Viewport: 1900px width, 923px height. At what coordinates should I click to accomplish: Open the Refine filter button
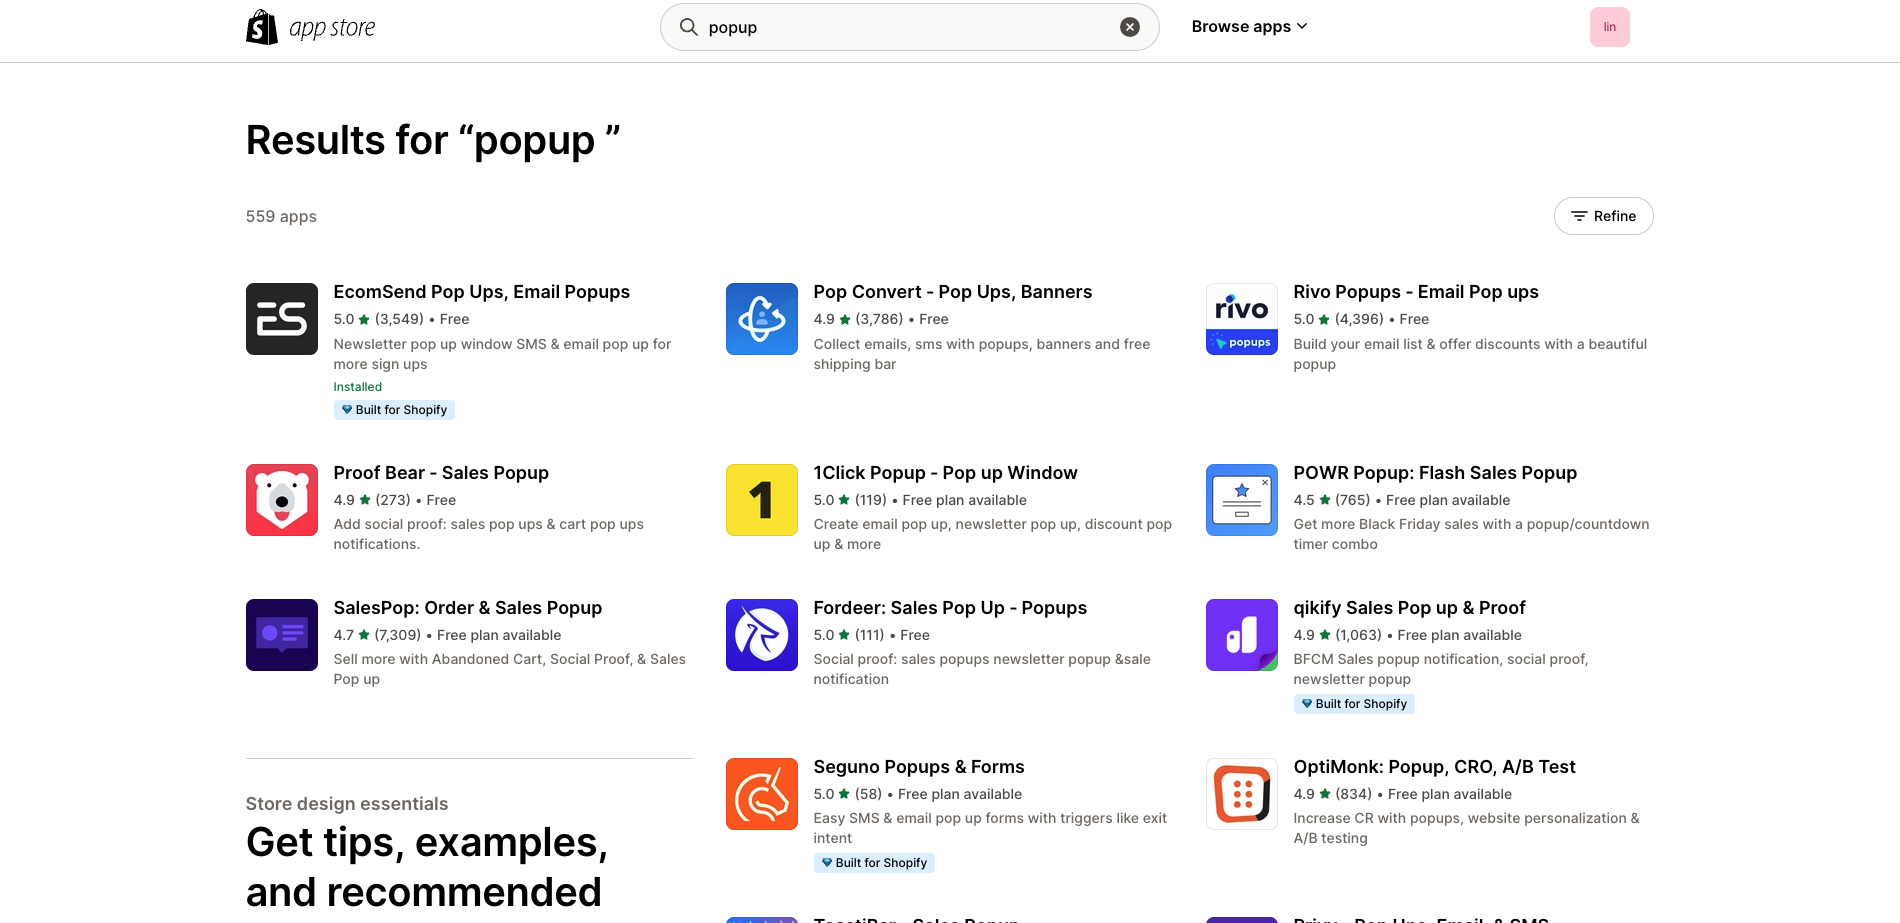pyautogui.click(x=1603, y=216)
